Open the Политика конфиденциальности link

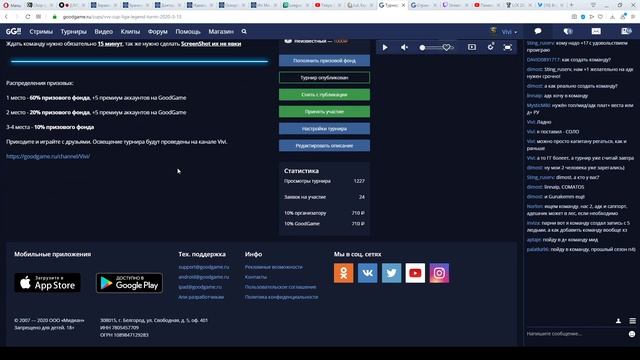(x=281, y=297)
